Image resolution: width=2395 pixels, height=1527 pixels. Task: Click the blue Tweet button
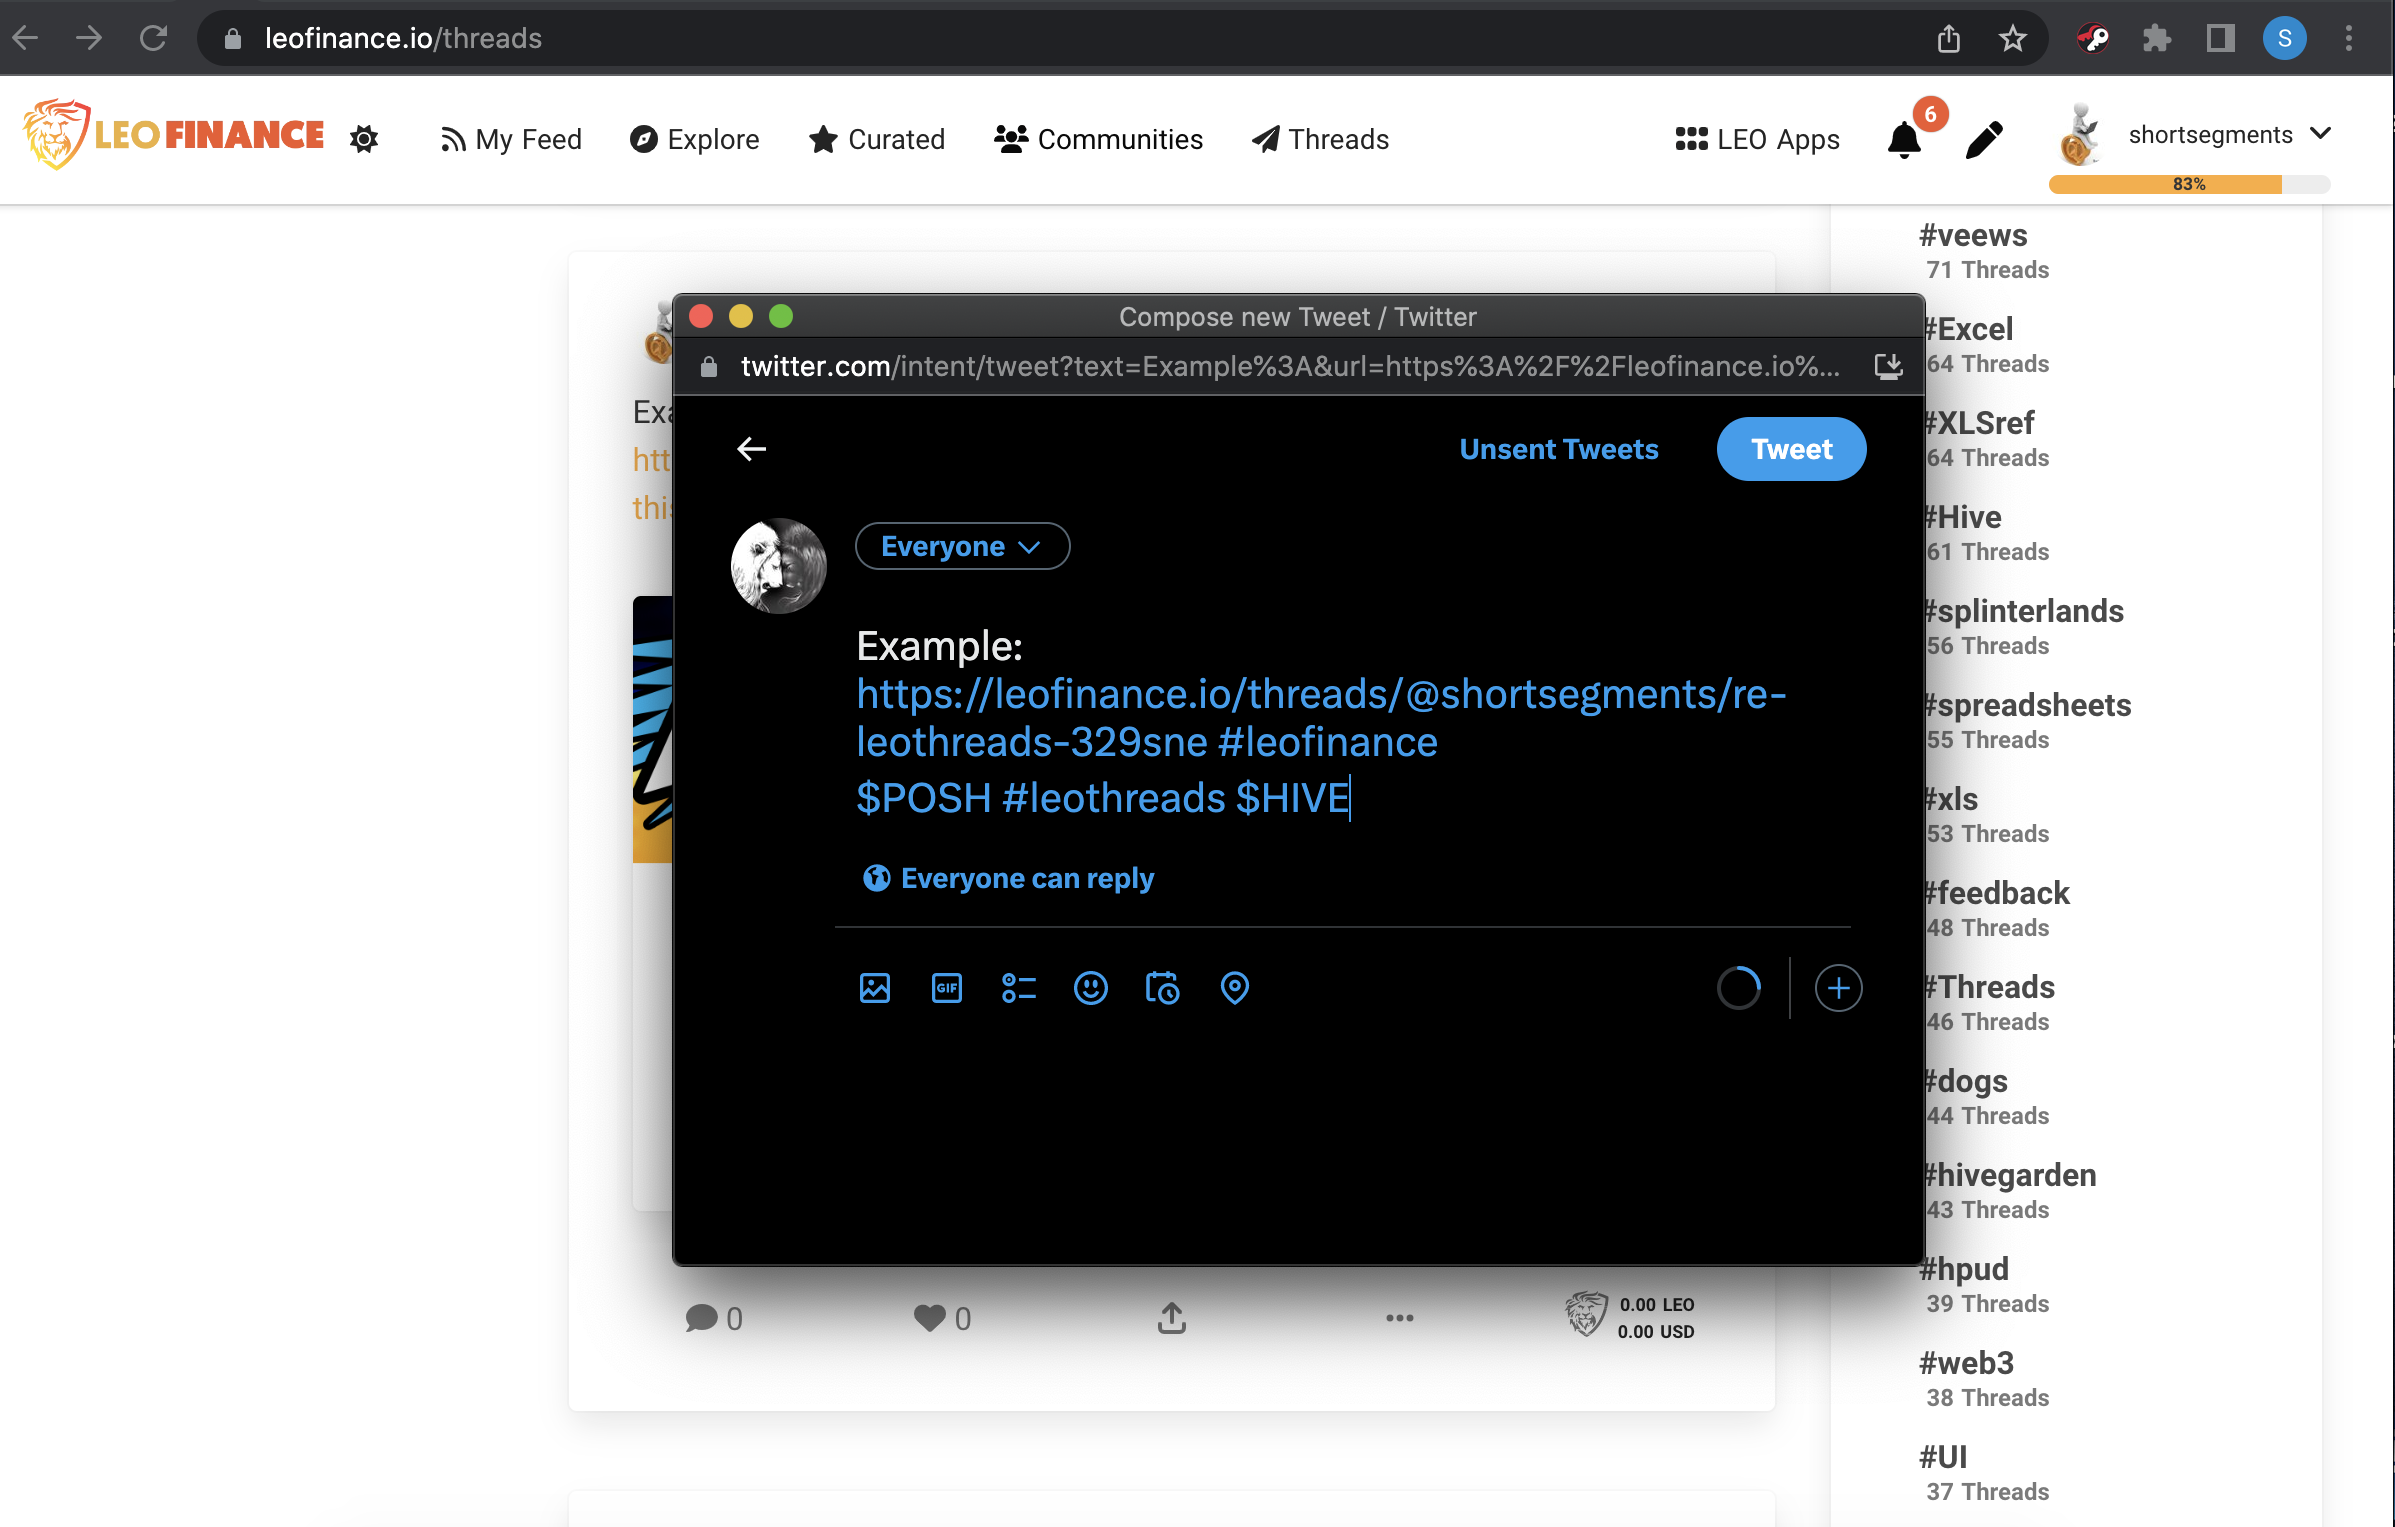pyautogui.click(x=1791, y=449)
